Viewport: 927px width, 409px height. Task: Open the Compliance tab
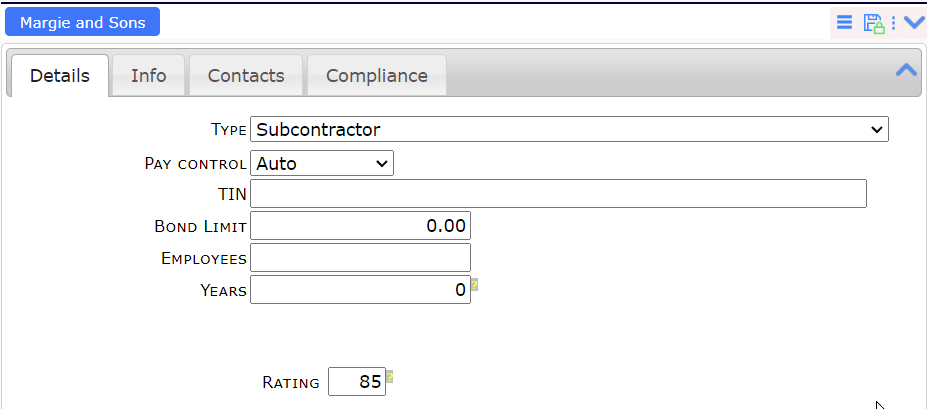click(x=377, y=76)
